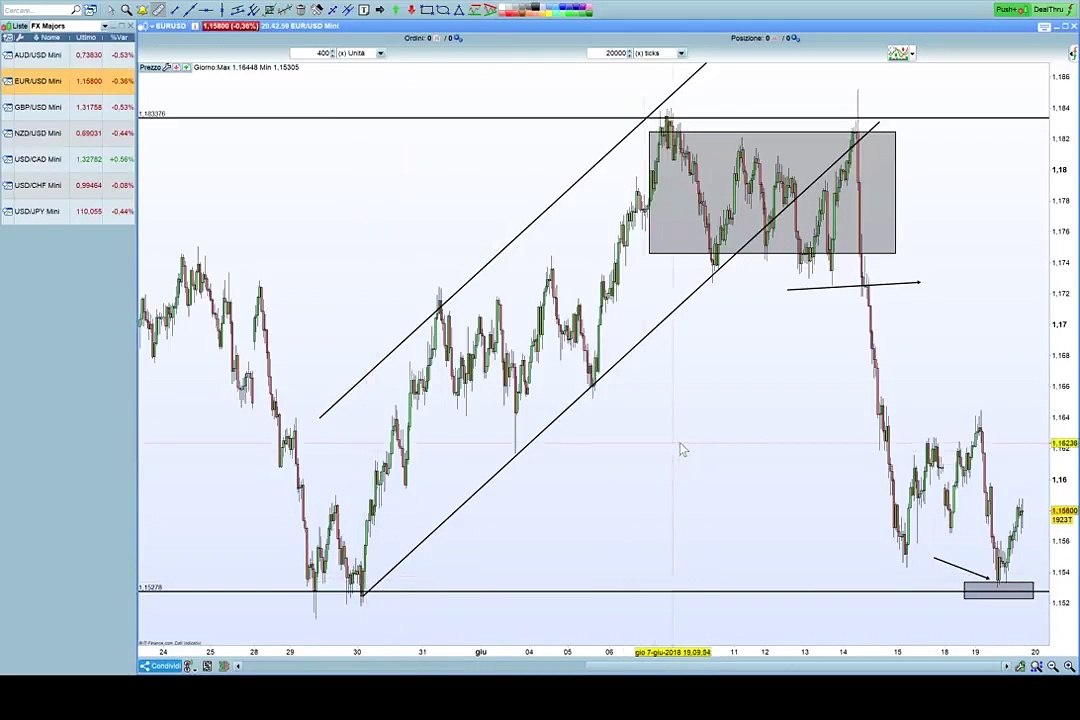Image resolution: width=1080 pixels, height=720 pixels.
Task: Select USD/JPY Mini row
Action: (68, 212)
